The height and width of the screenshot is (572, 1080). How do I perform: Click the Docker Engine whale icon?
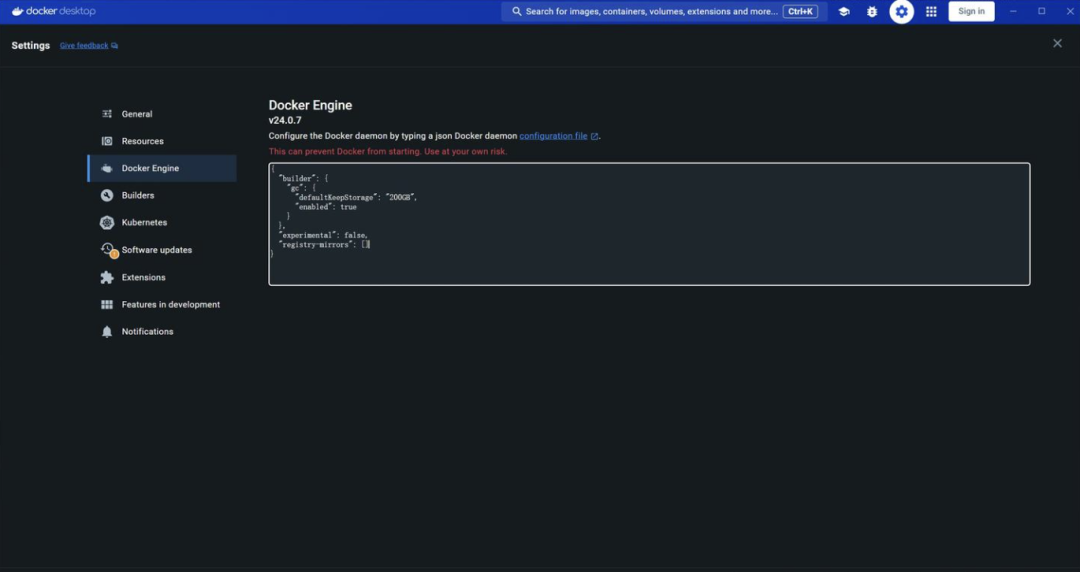tap(107, 168)
